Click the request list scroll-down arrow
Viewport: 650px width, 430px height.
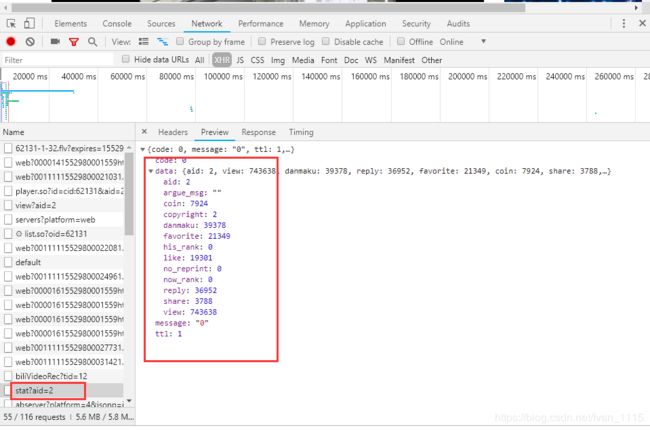pos(129,401)
